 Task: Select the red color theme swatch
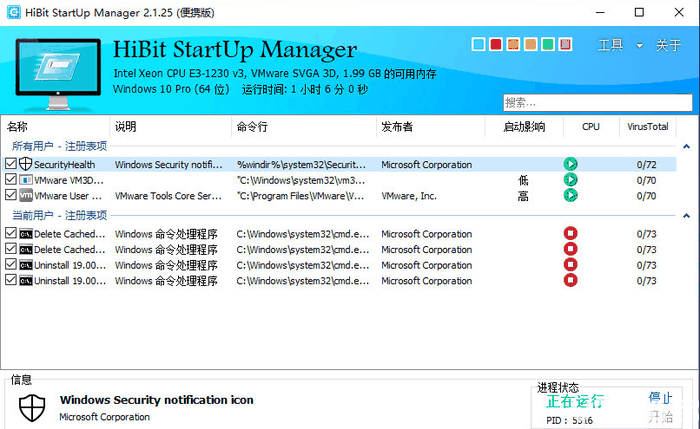(496, 45)
